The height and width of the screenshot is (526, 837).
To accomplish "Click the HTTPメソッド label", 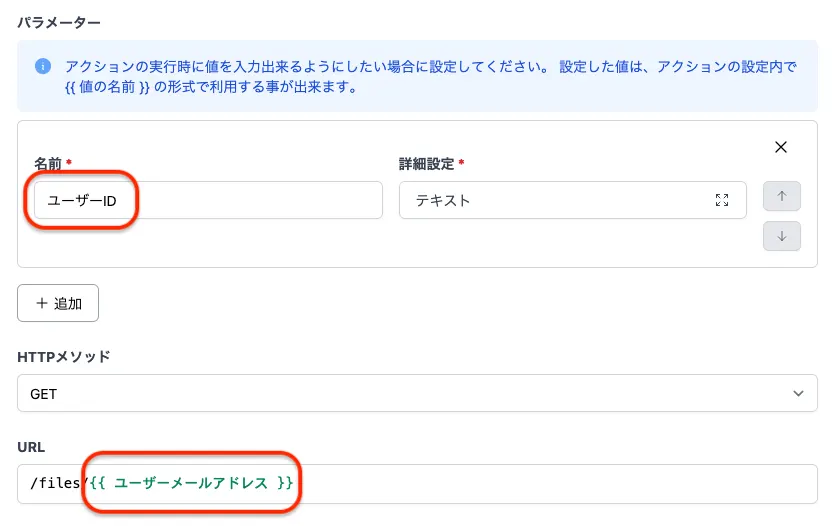I will (x=64, y=356).
